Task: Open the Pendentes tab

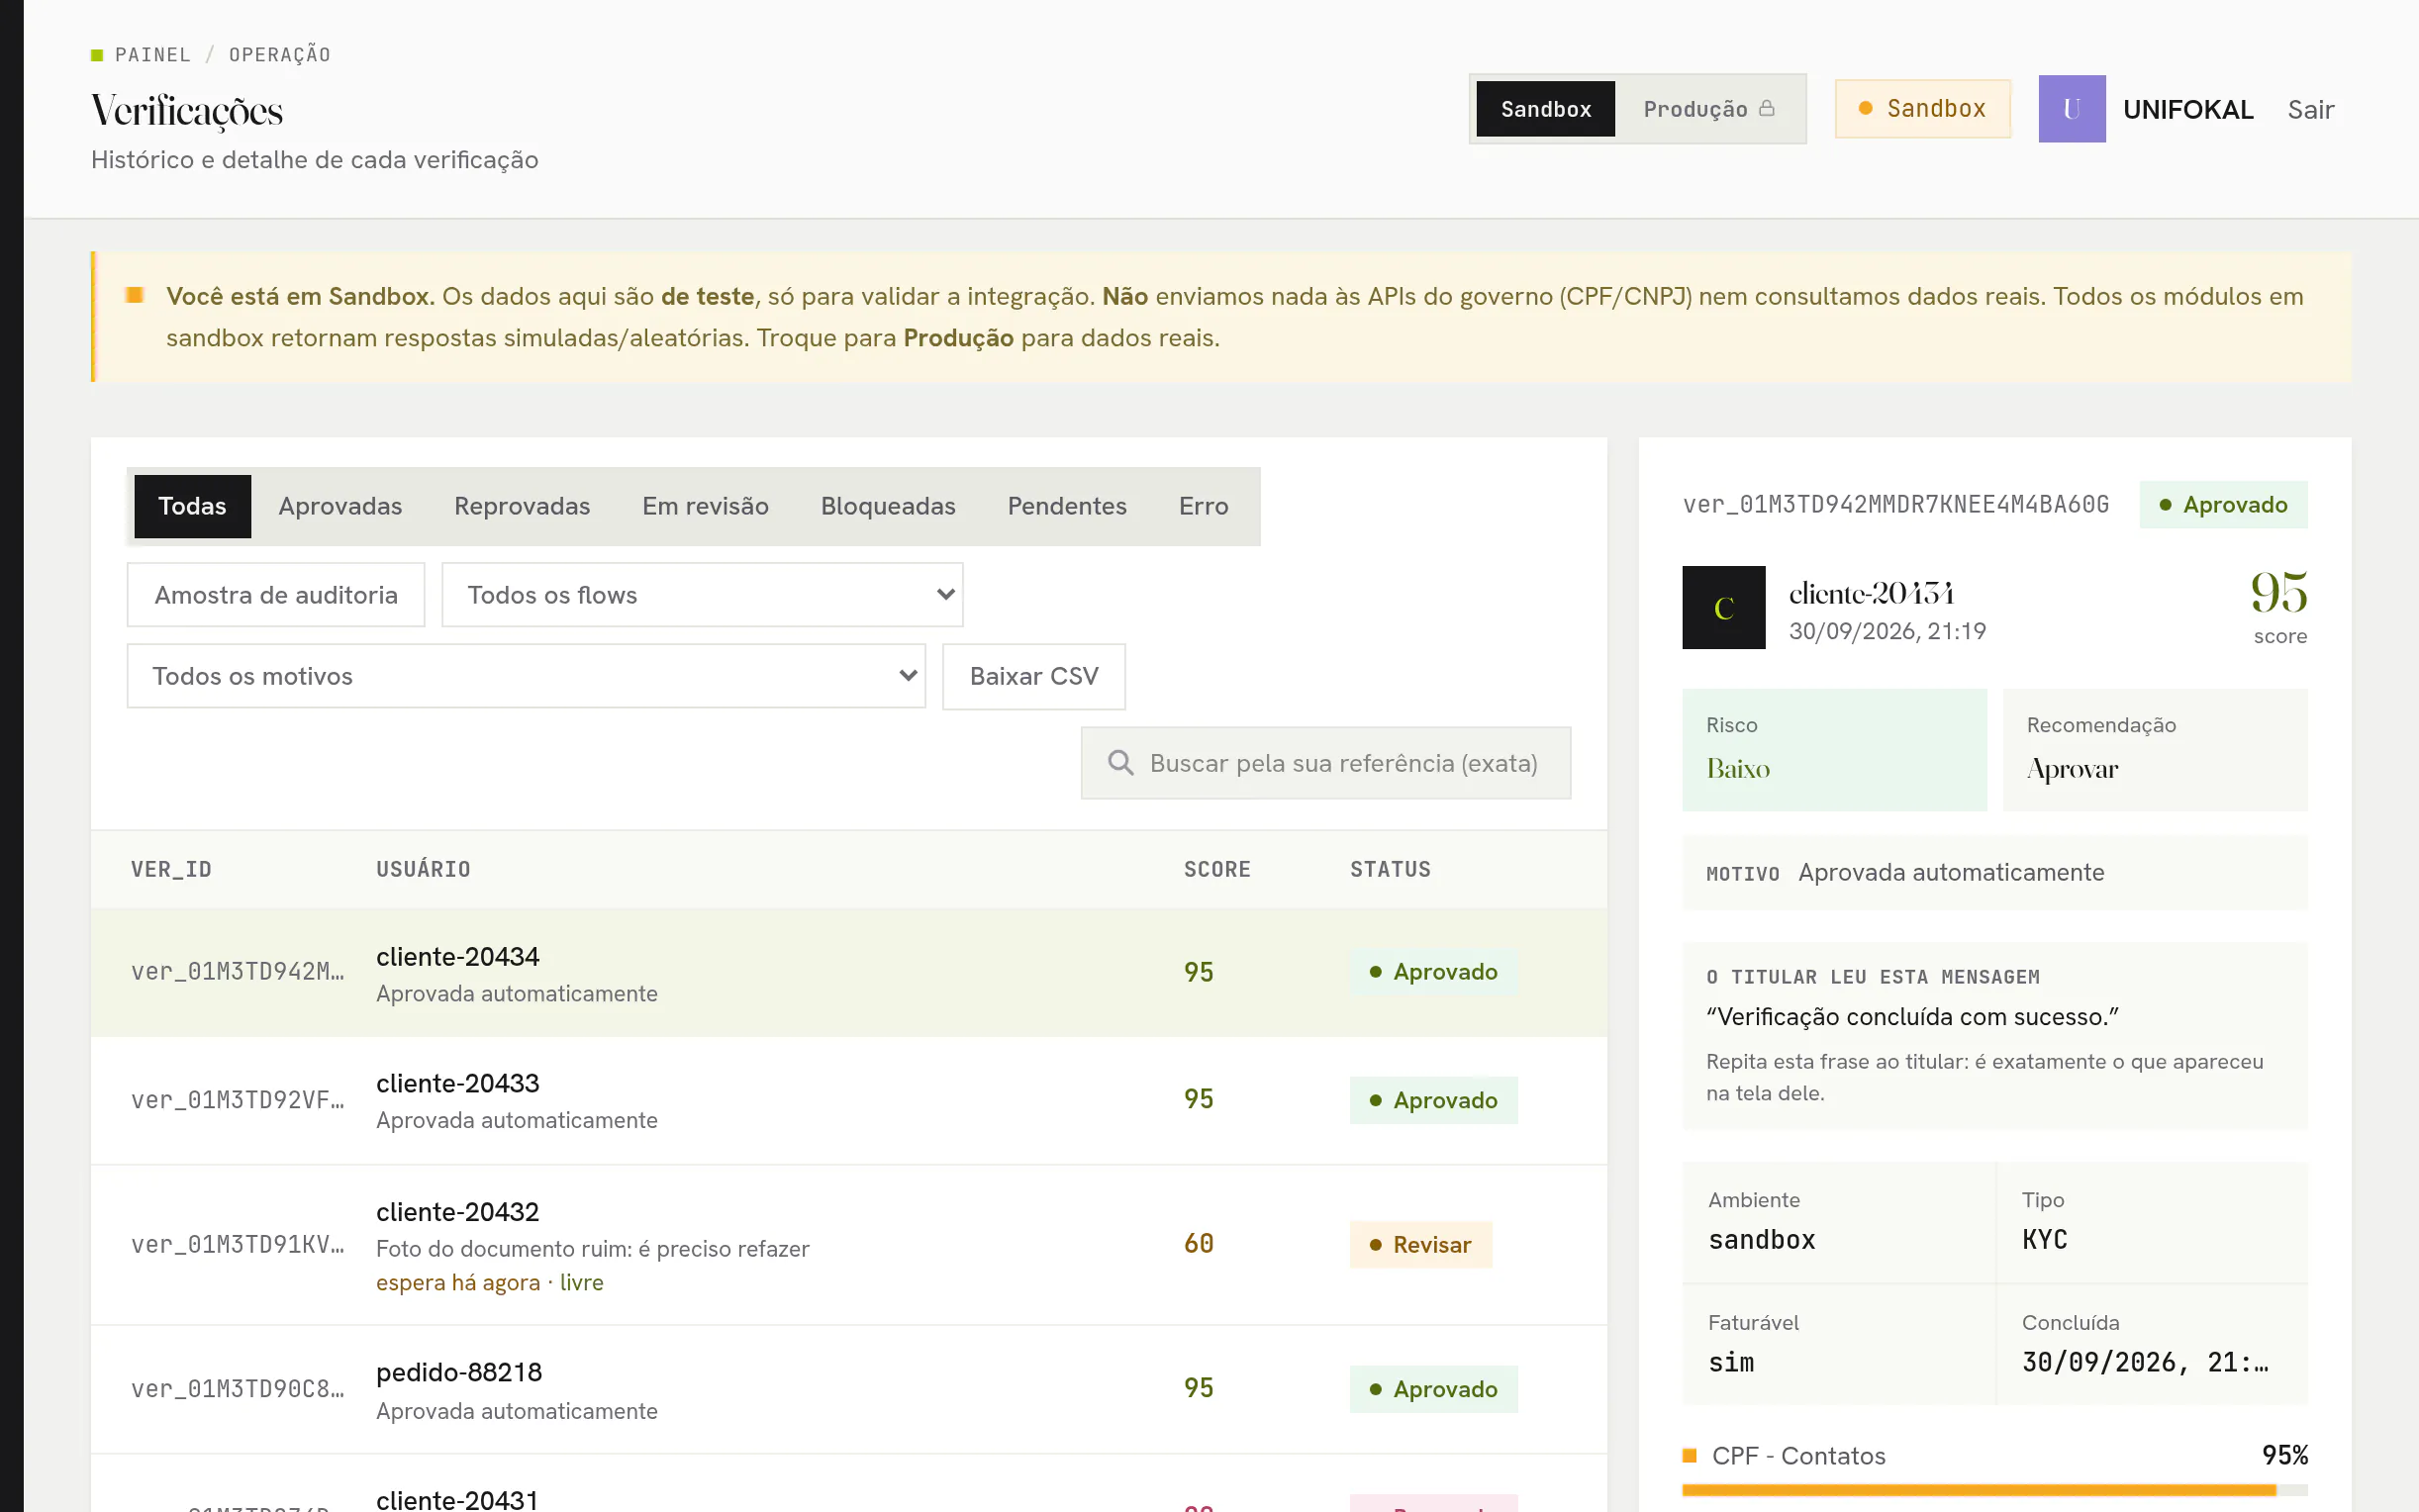Action: click(1067, 506)
